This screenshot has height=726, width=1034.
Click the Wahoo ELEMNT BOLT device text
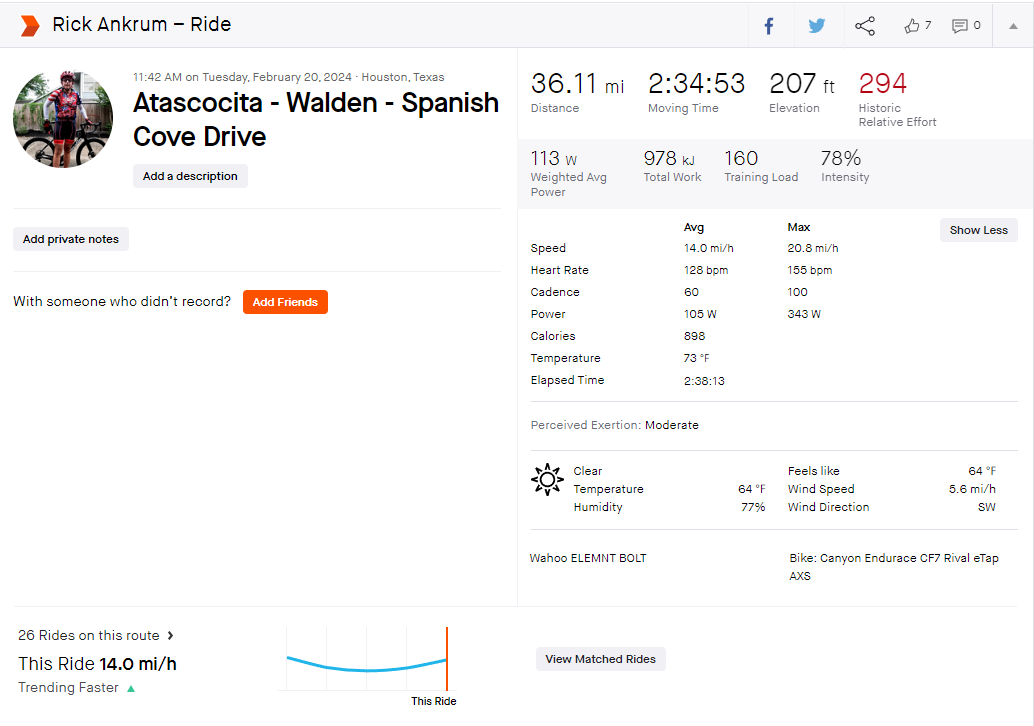pos(588,558)
